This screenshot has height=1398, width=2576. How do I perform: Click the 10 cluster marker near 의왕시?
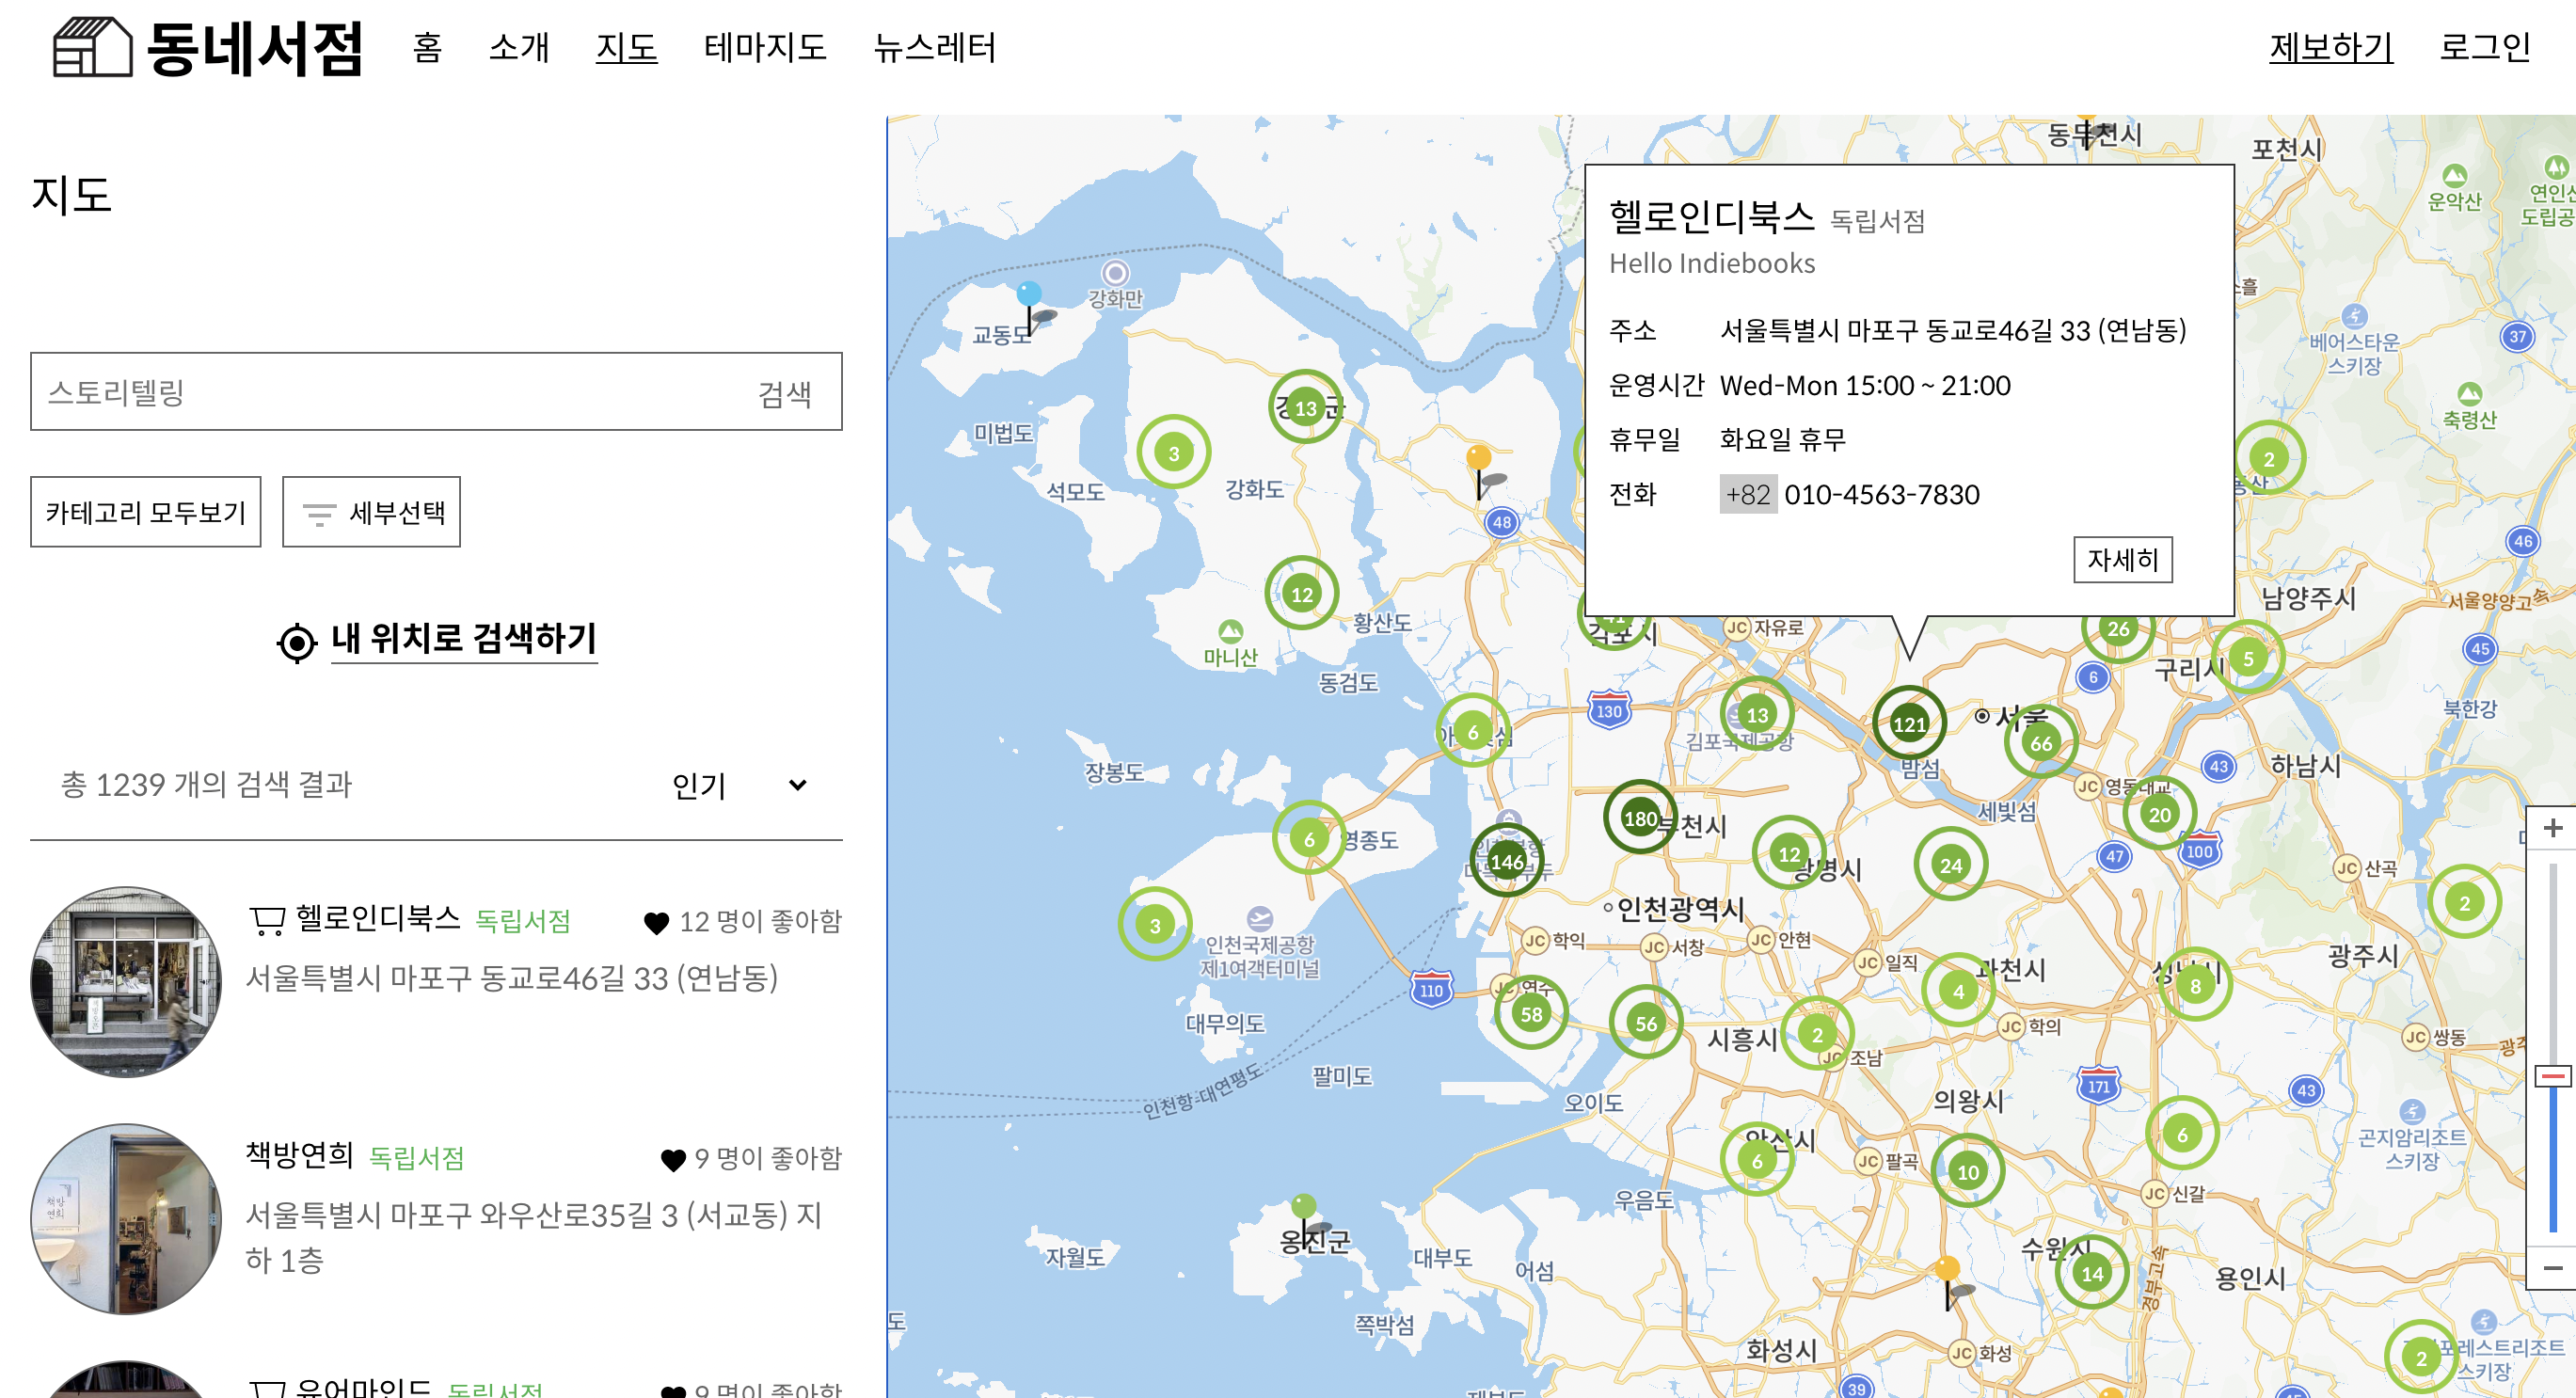(1968, 1171)
